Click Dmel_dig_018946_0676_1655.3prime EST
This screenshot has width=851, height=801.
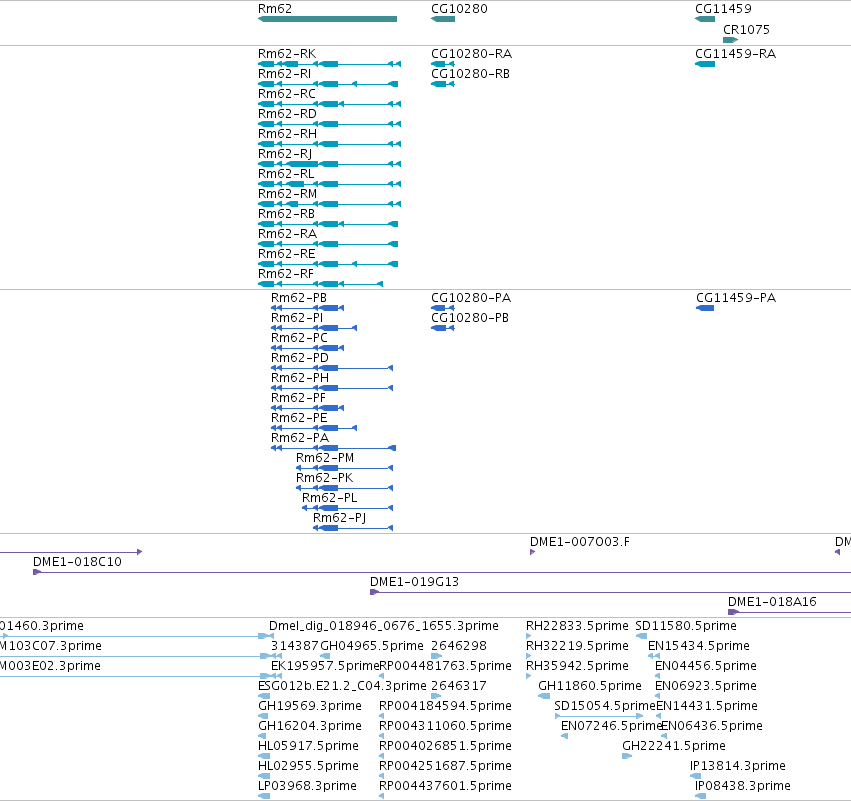384,626
